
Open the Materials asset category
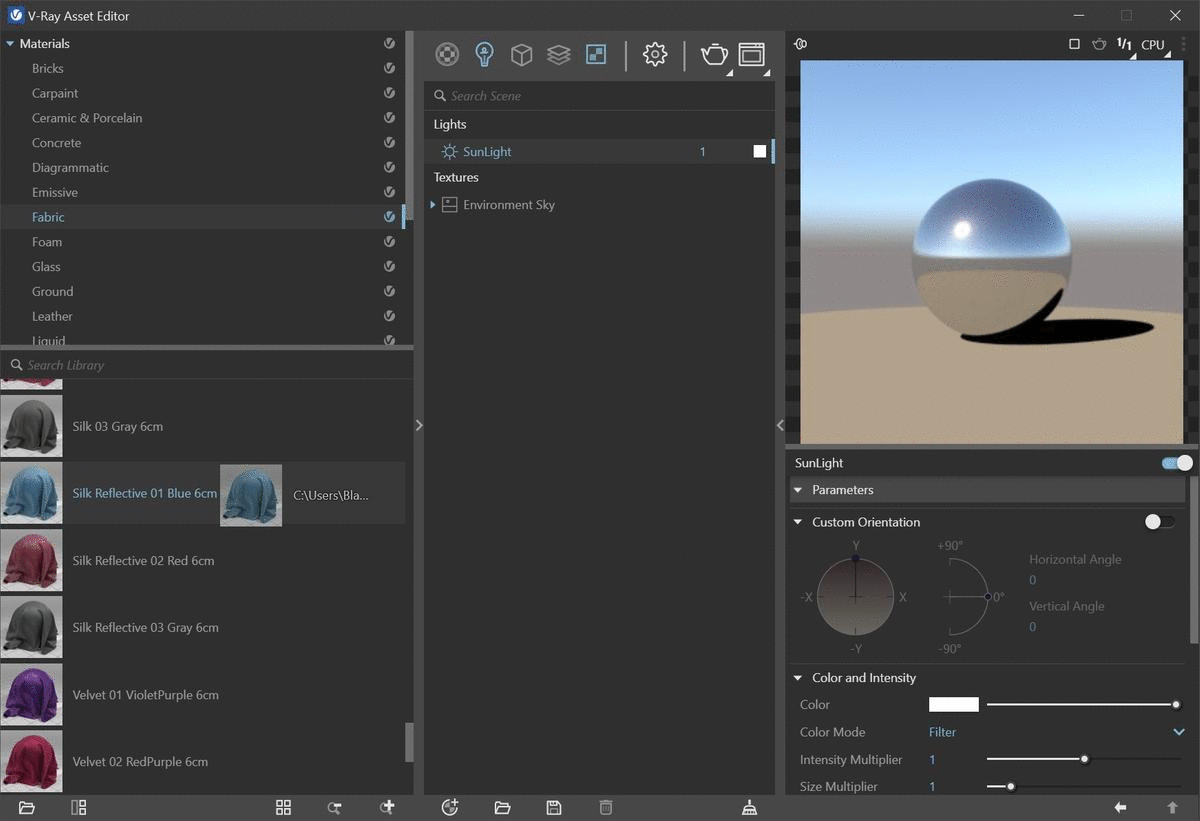click(447, 54)
